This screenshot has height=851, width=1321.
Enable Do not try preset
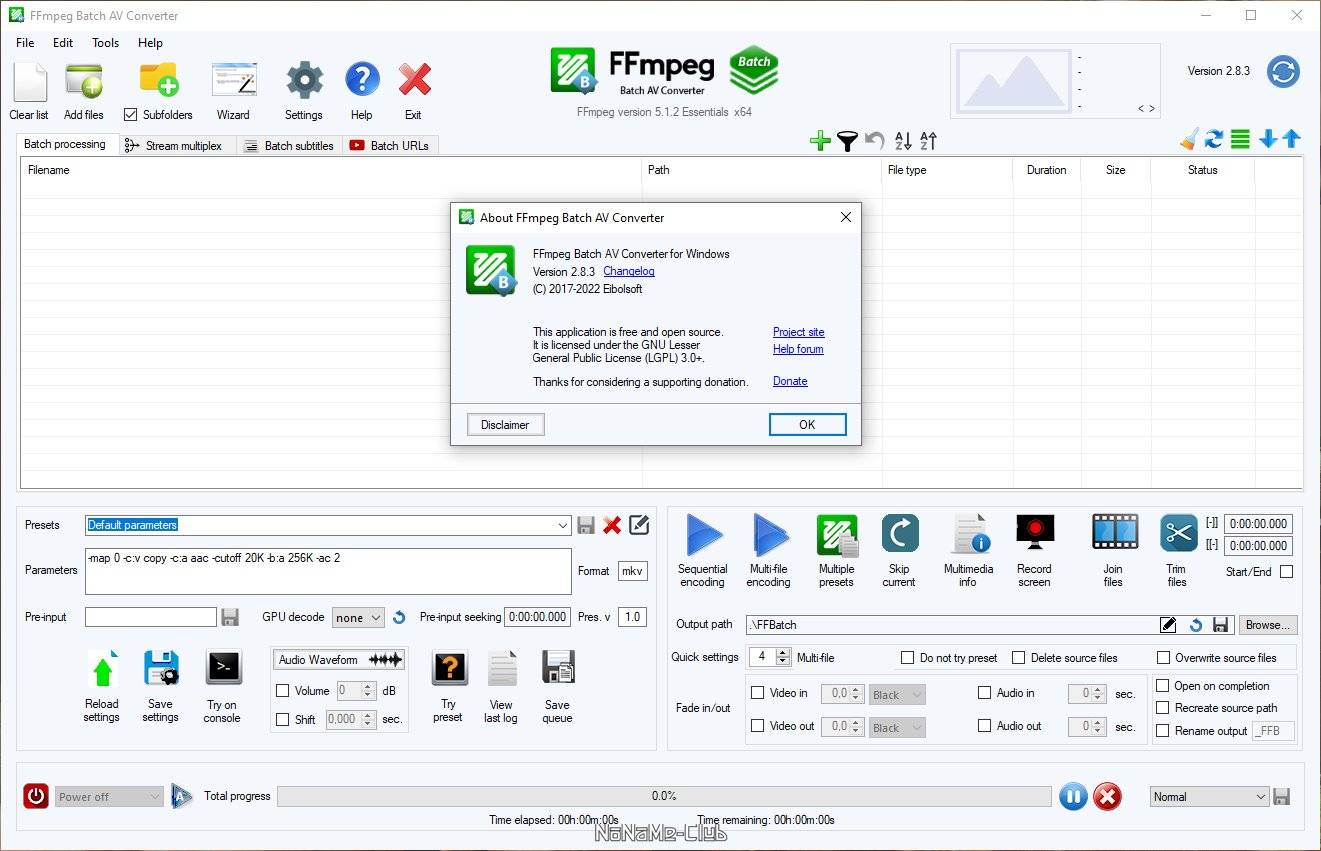908,657
